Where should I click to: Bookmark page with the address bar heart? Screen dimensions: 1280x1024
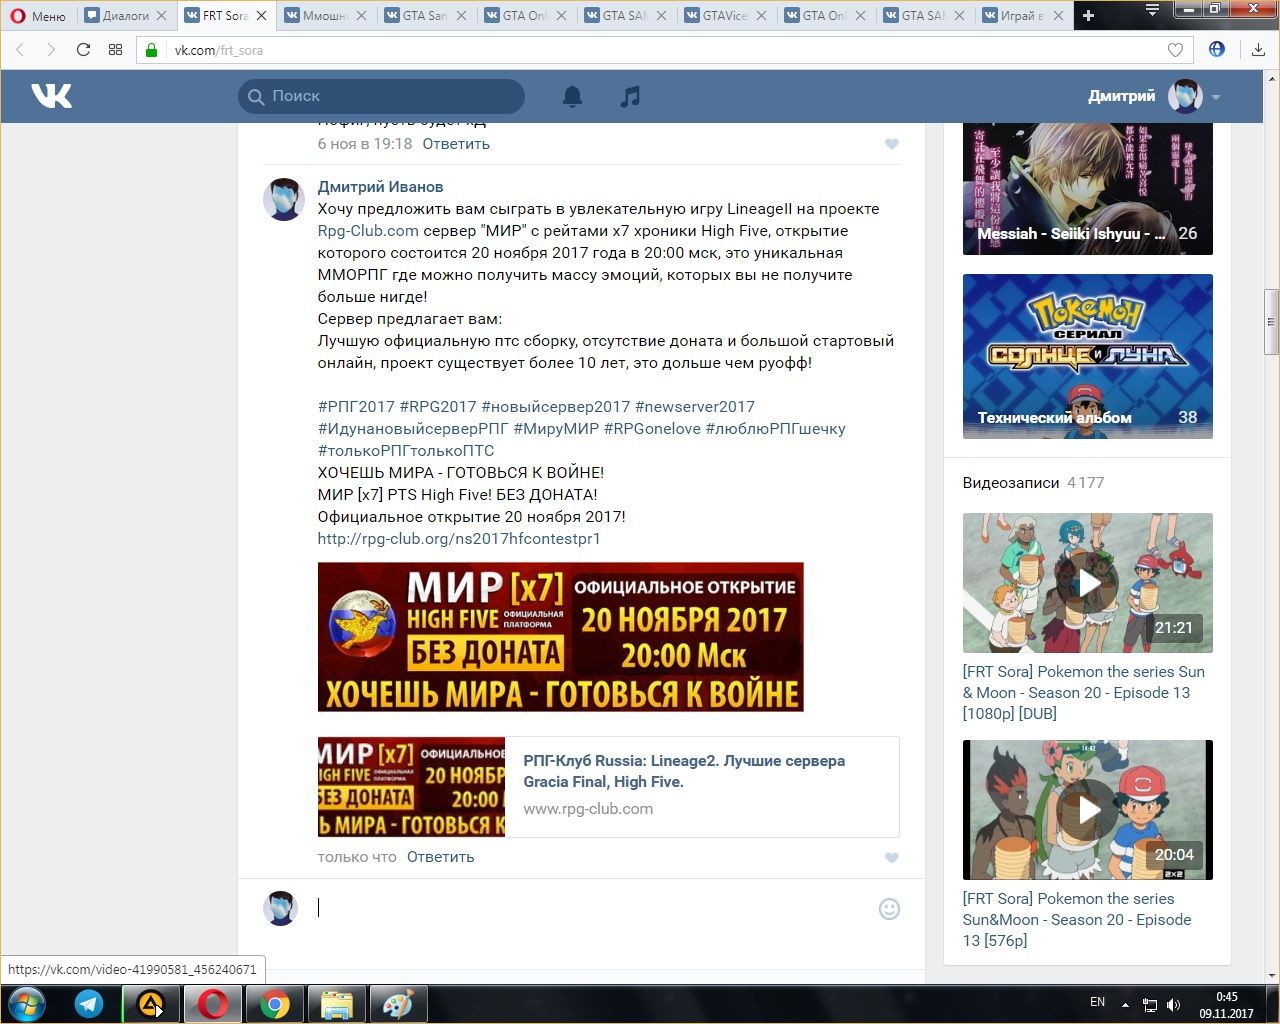1175,50
